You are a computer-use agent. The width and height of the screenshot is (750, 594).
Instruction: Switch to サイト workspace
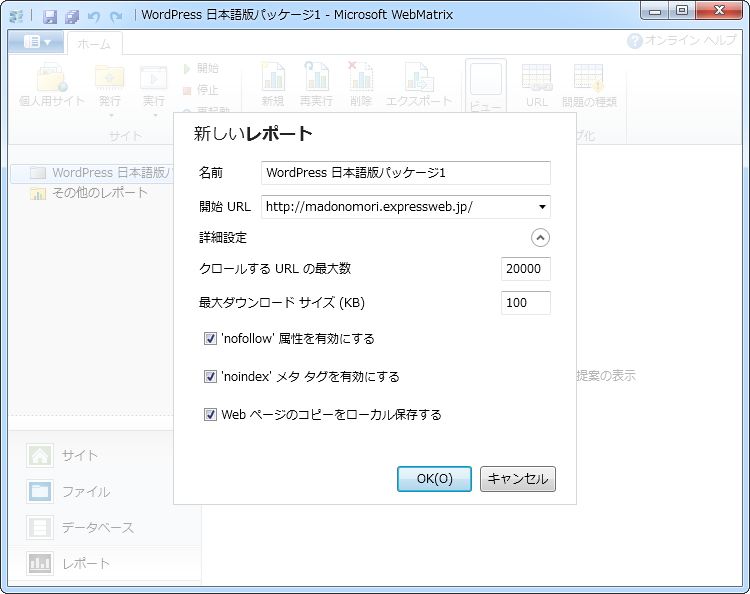pyautogui.click(x=62, y=455)
